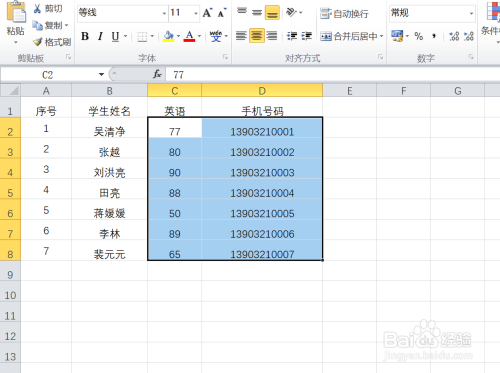Click formula bar showing 77
Image resolution: width=500 pixels, height=373 pixels.
333,75
